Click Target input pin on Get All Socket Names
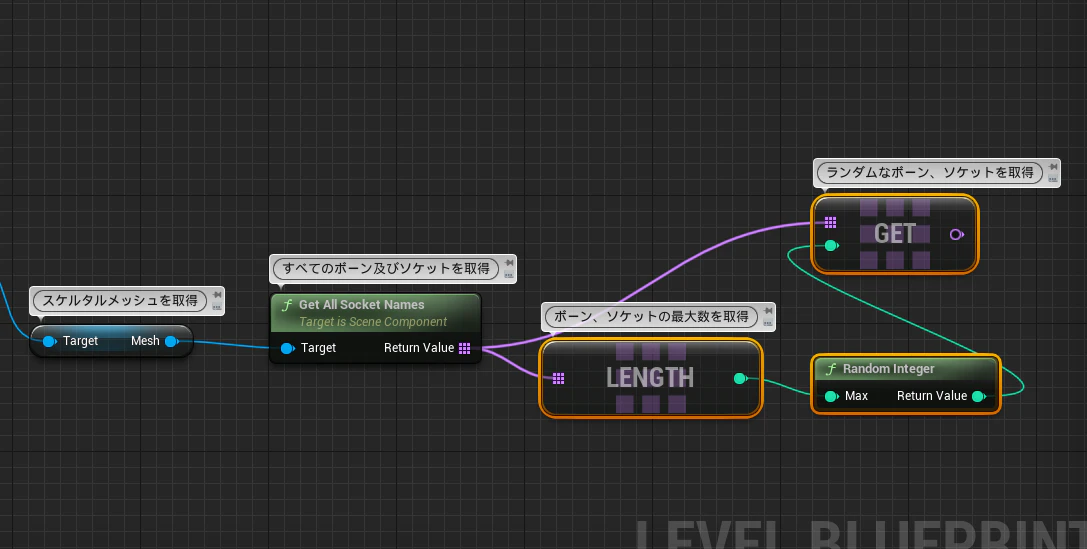This screenshot has height=549, width=1087. click(x=288, y=348)
